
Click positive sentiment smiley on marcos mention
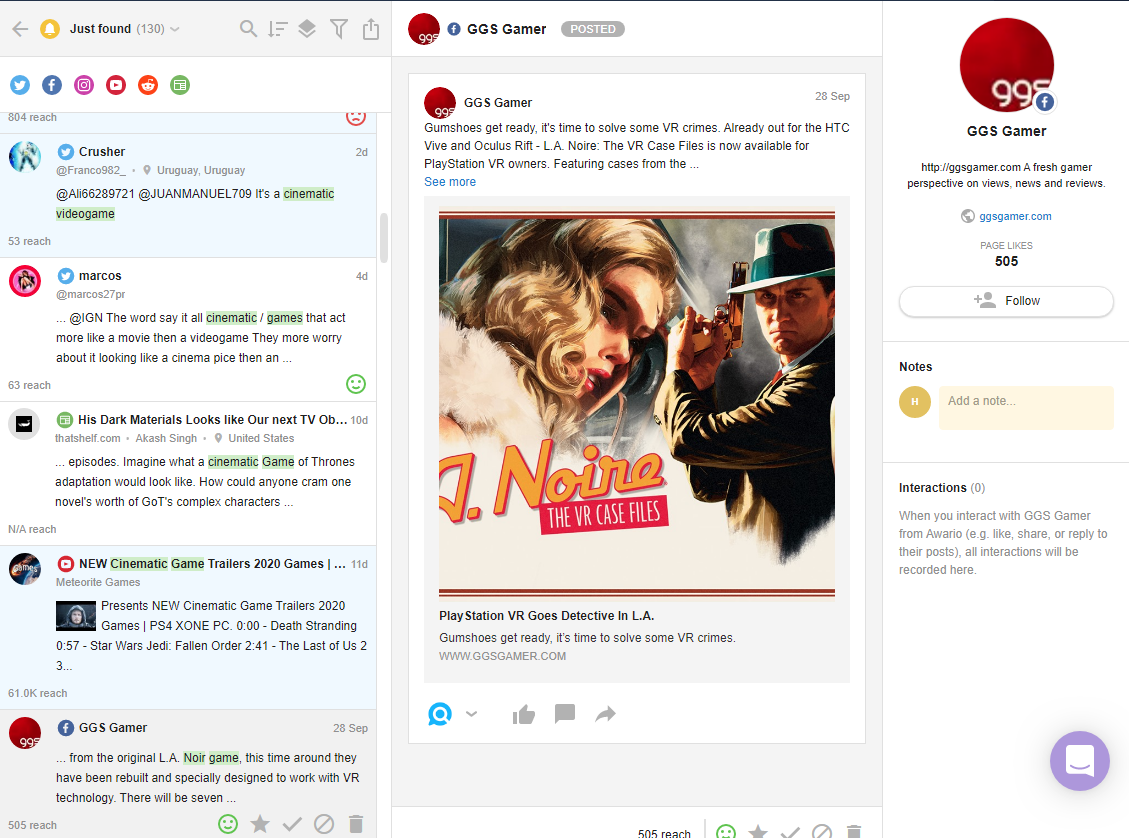pos(356,384)
